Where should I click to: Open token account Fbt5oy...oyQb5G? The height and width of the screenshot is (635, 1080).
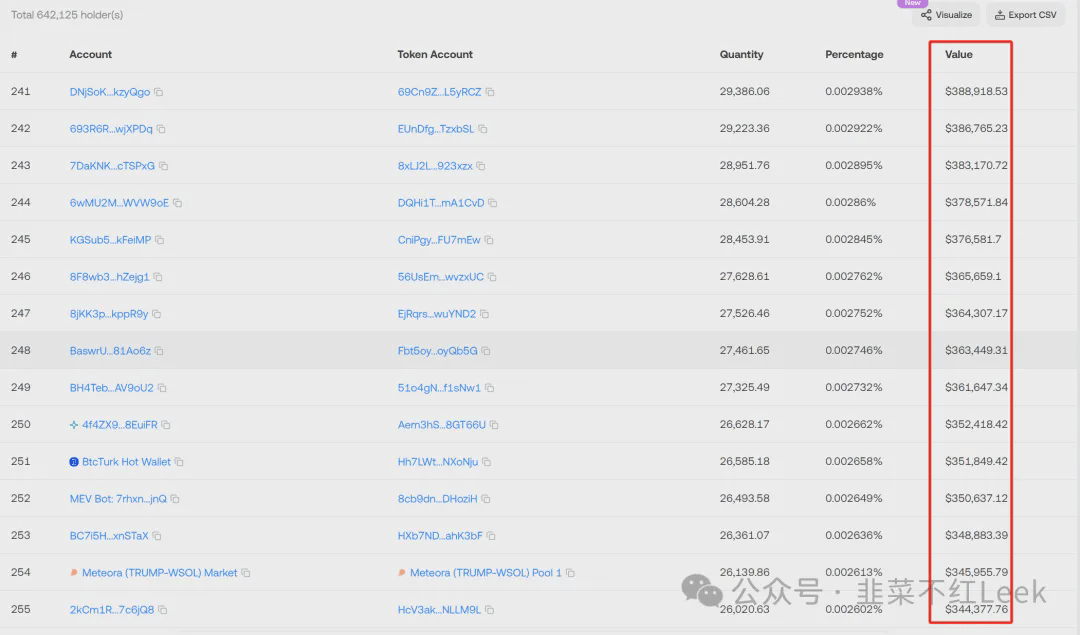(437, 351)
